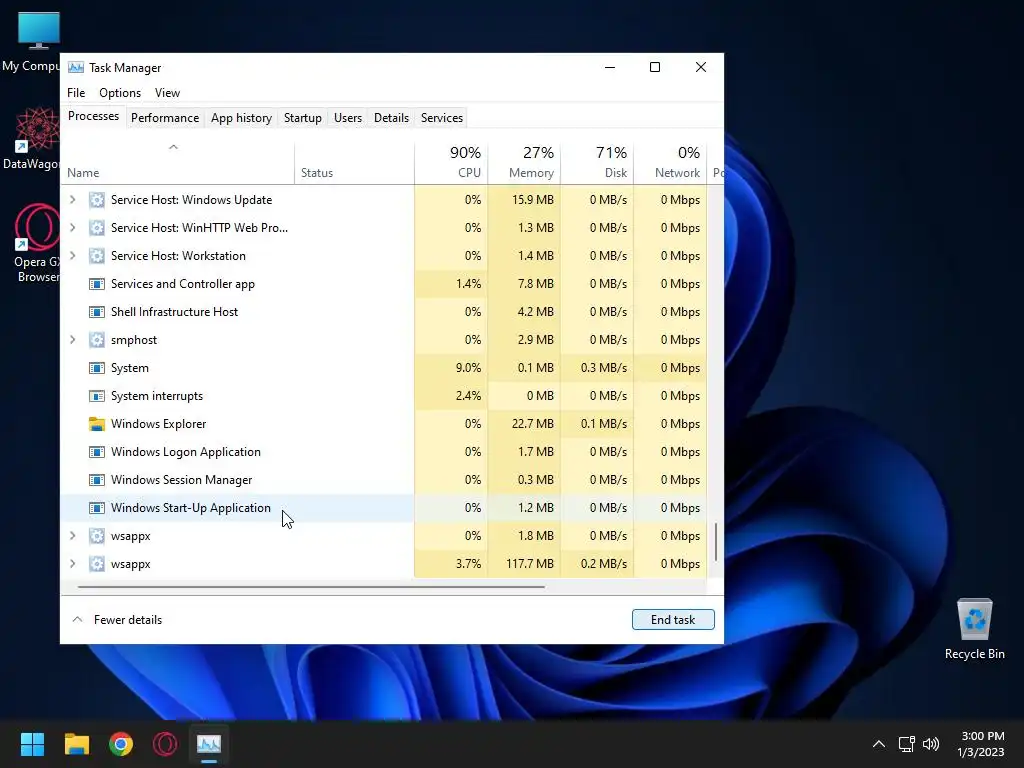Click the 9.0% CPU value for System

tap(468, 368)
